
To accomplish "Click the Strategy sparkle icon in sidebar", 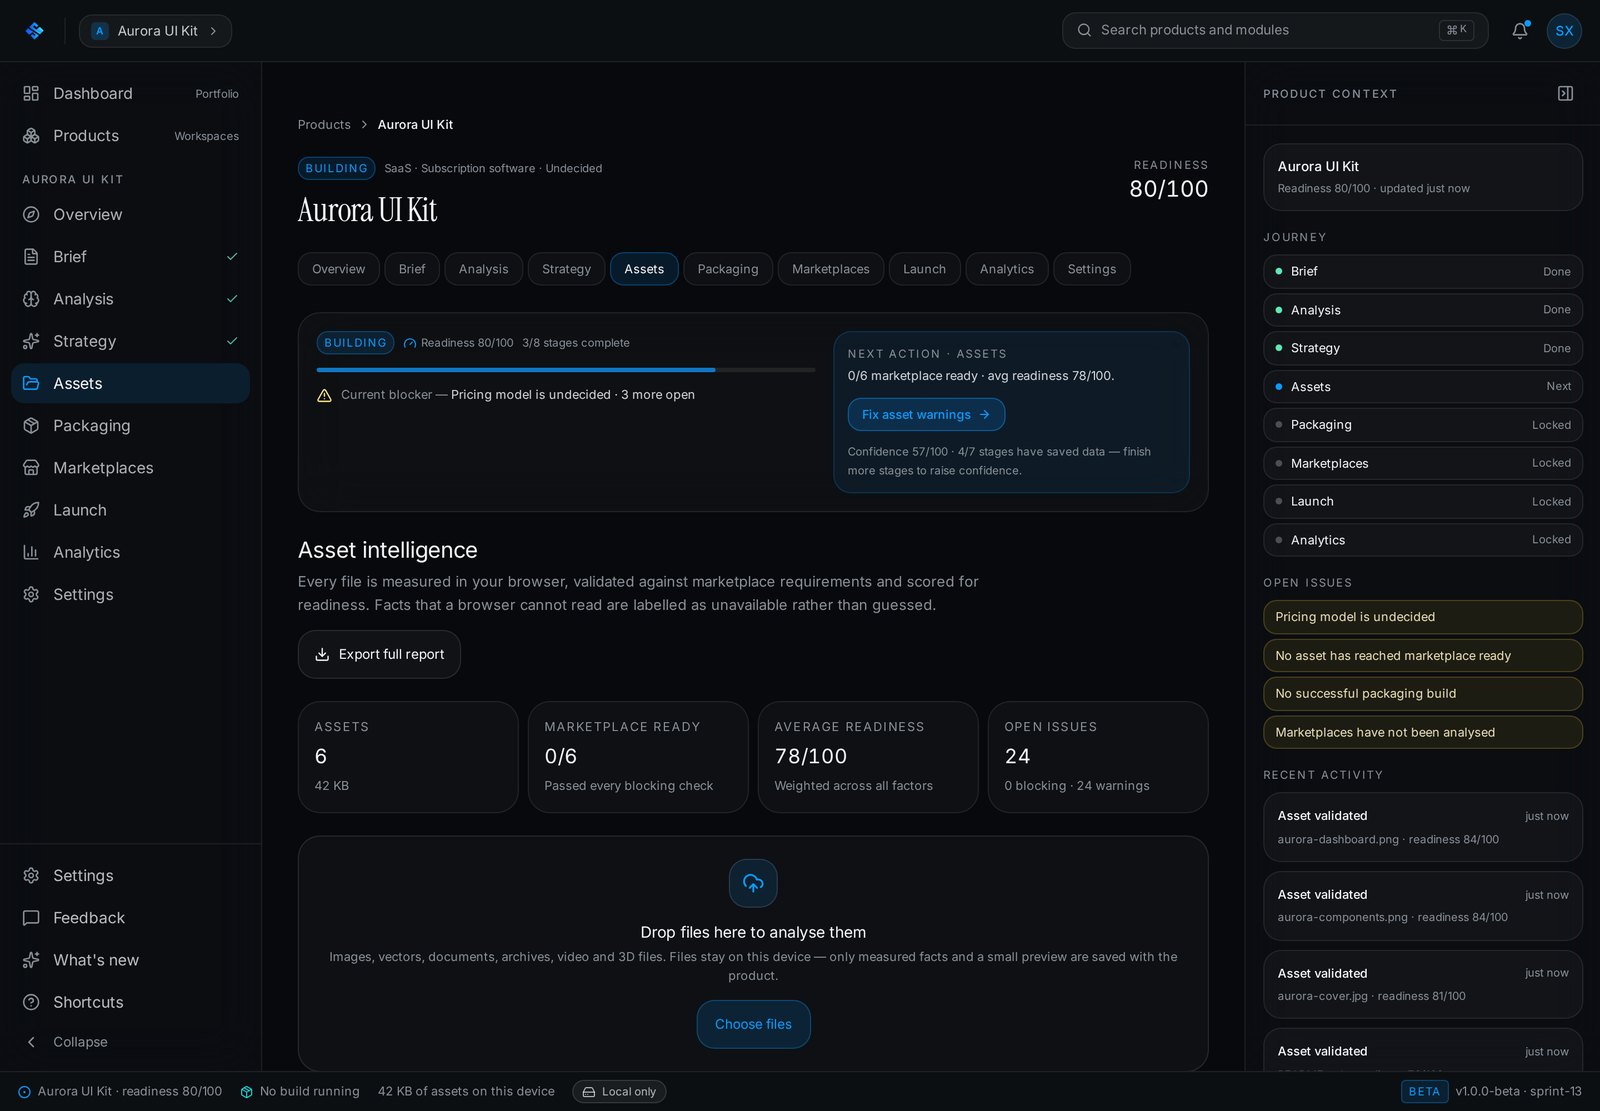I will point(31,341).
